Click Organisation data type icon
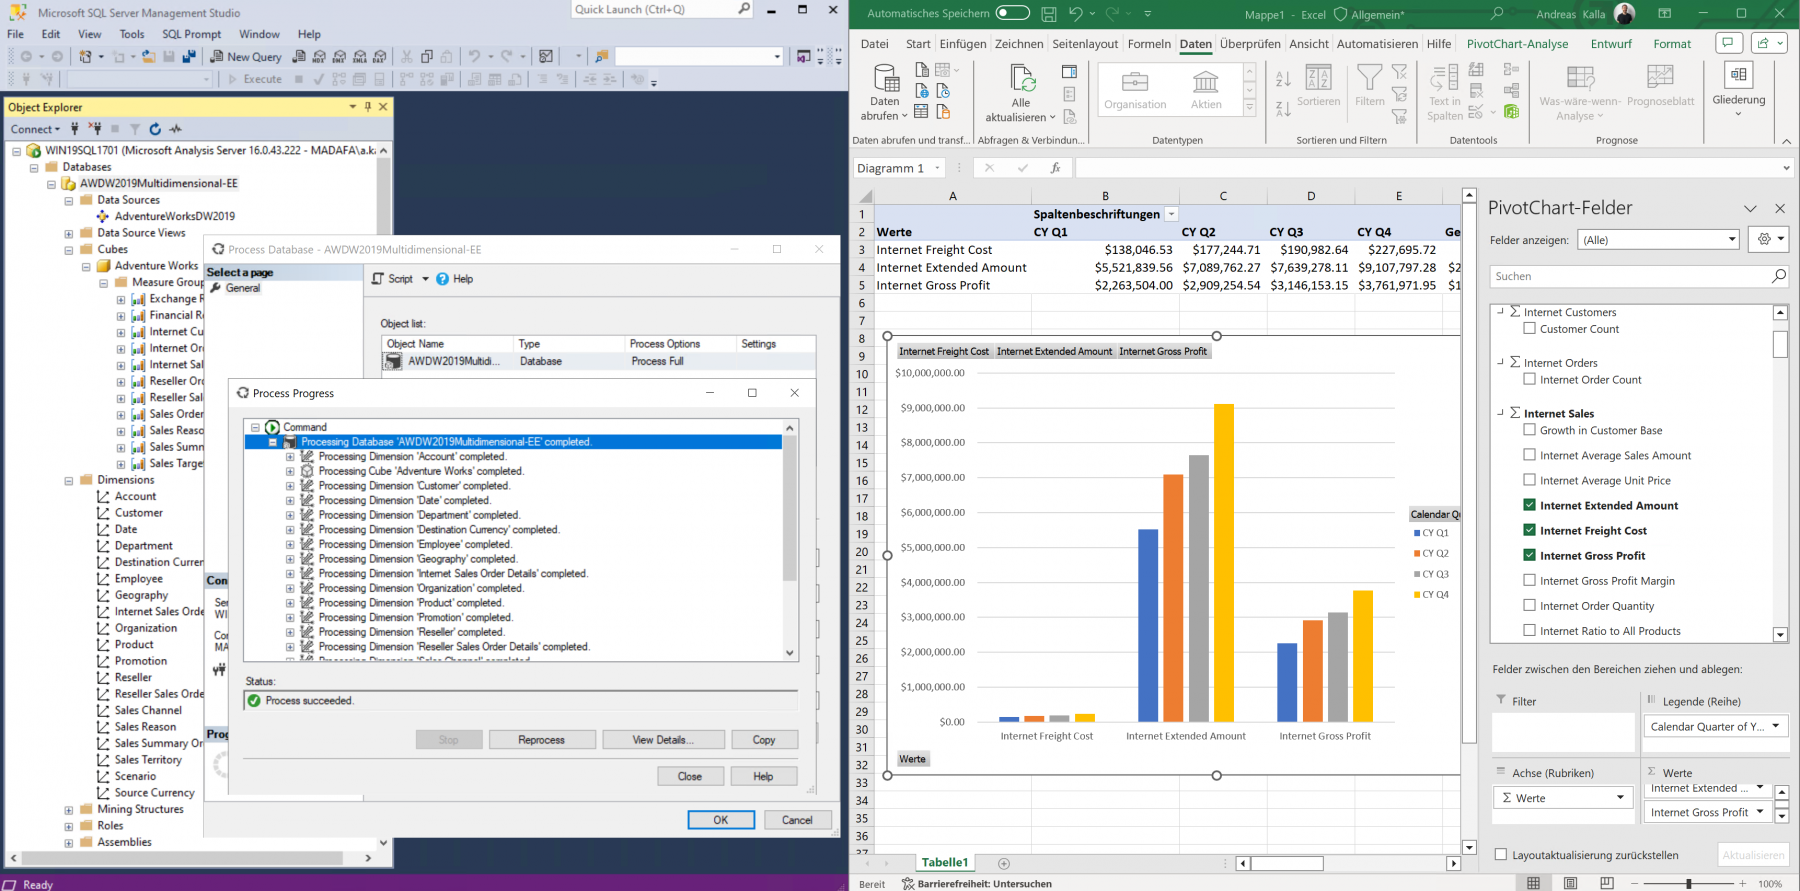The image size is (1800, 891). click(x=1135, y=82)
